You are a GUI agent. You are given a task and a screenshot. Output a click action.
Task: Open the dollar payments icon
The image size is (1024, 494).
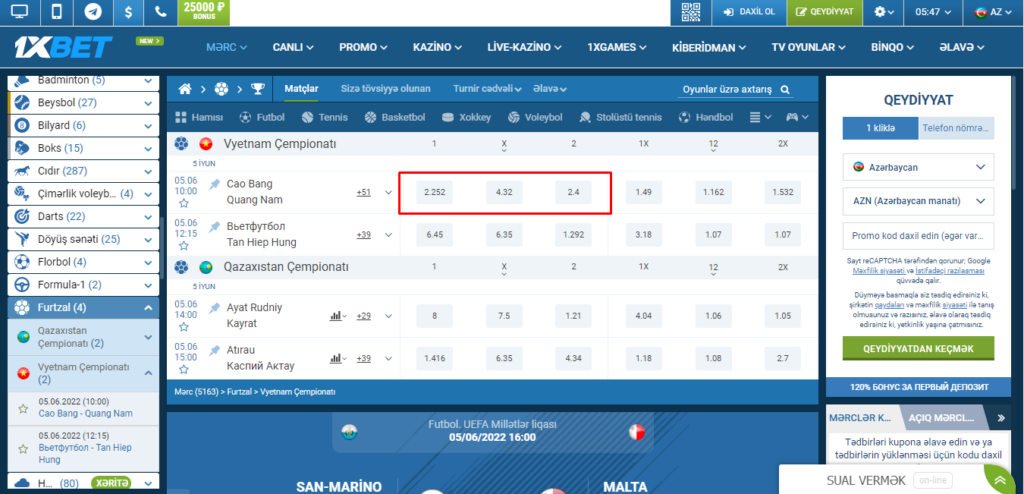pyautogui.click(x=129, y=12)
